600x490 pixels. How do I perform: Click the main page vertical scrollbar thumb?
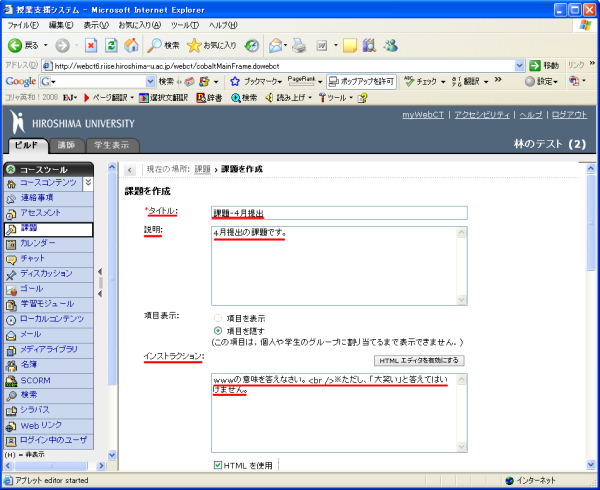point(591,222)
